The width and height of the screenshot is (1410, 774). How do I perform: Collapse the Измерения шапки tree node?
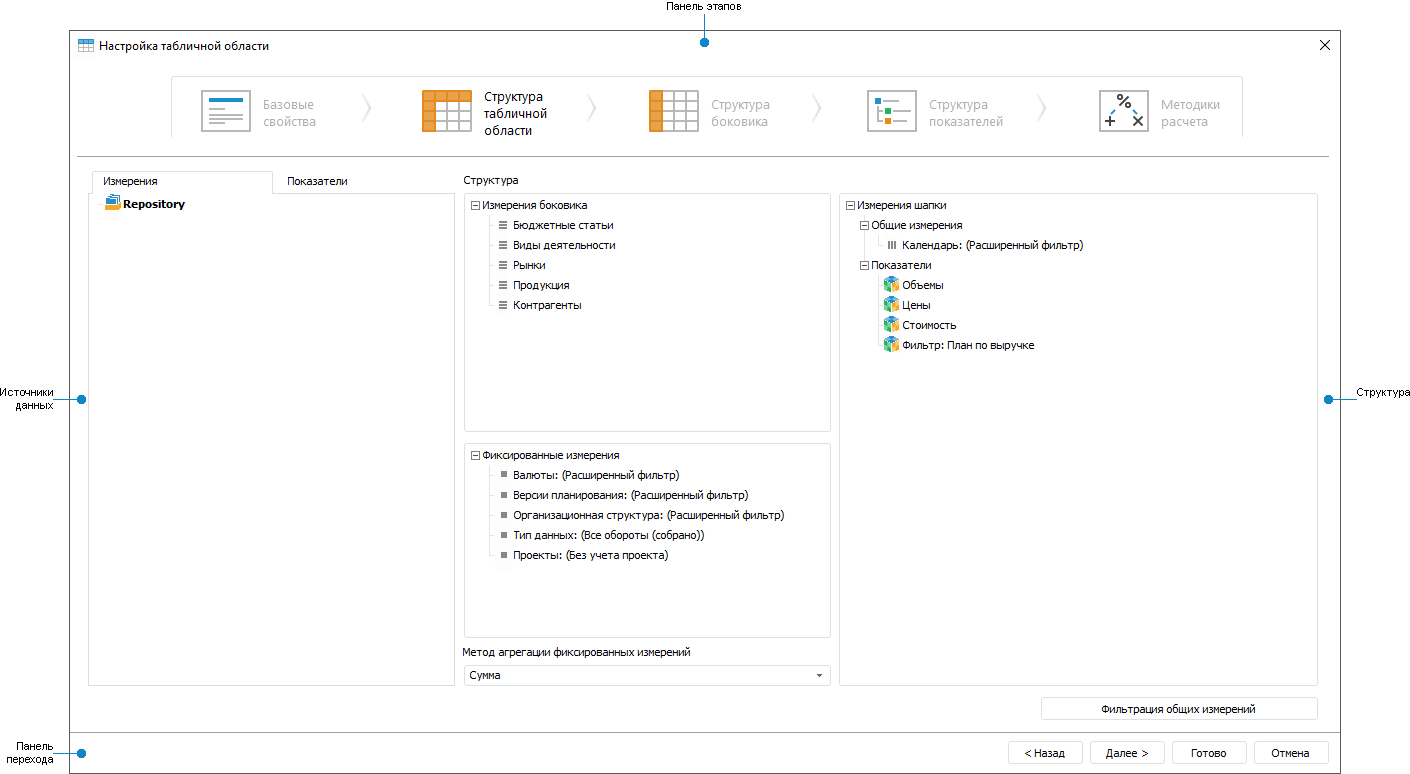coord(850,205)
